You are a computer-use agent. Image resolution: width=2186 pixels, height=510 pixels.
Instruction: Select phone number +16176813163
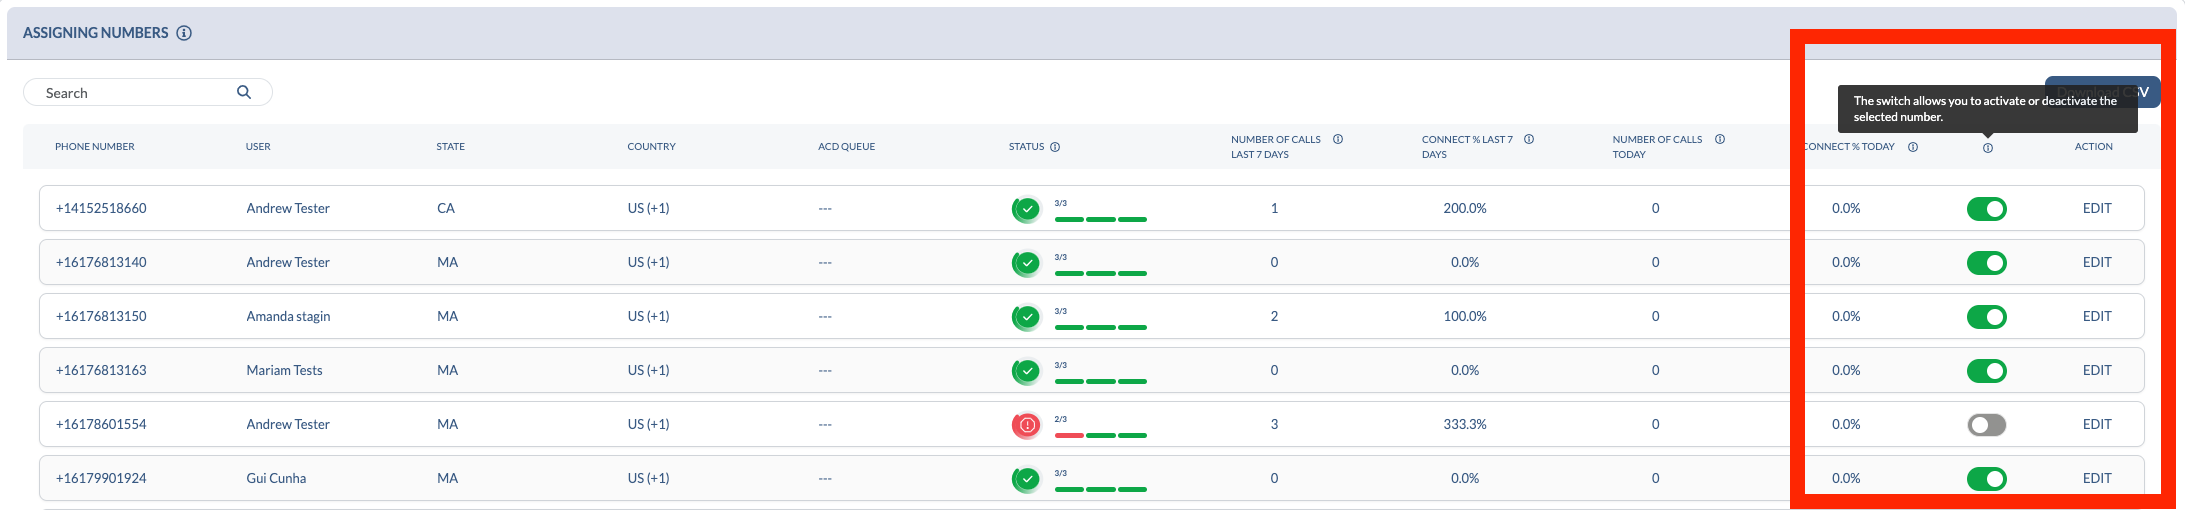pos(101,370)
